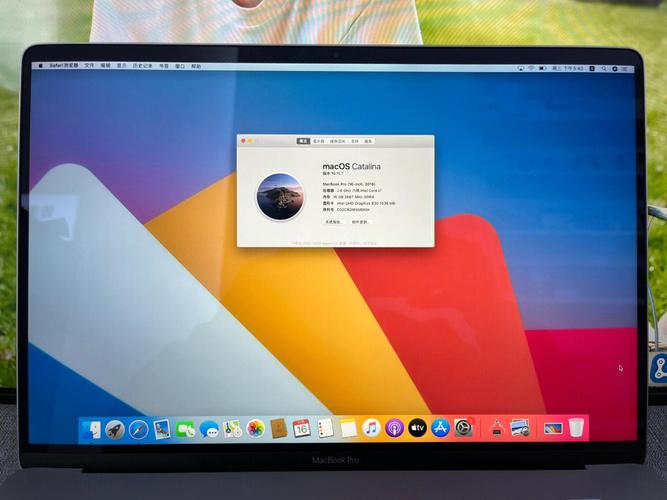
Task: Click the 处理器 processor line
Action: point(352,190)
